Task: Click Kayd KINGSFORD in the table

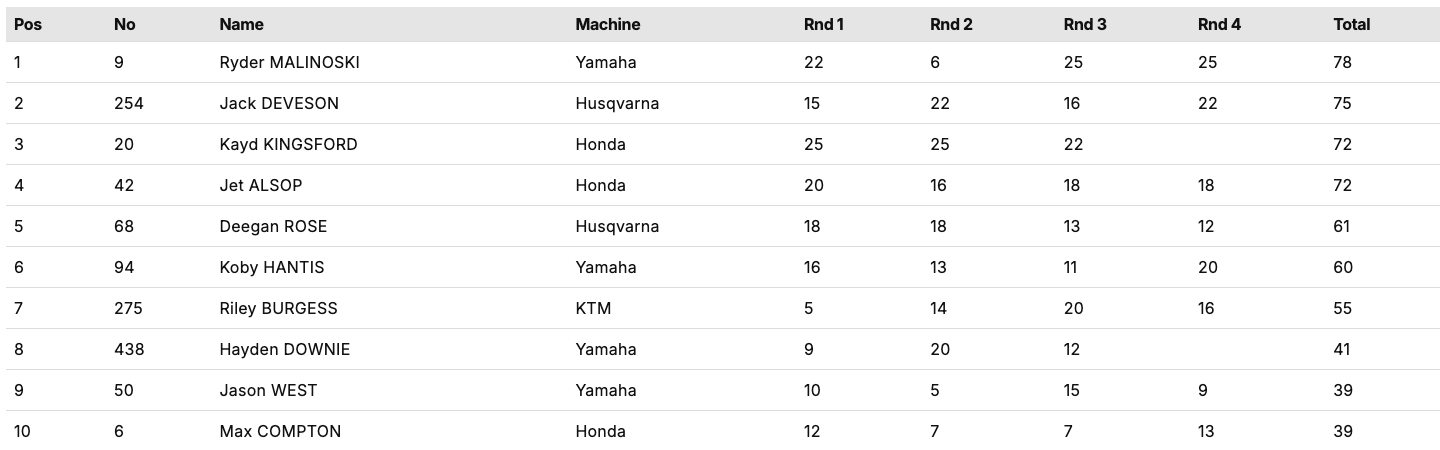Action: click(288, 144)
